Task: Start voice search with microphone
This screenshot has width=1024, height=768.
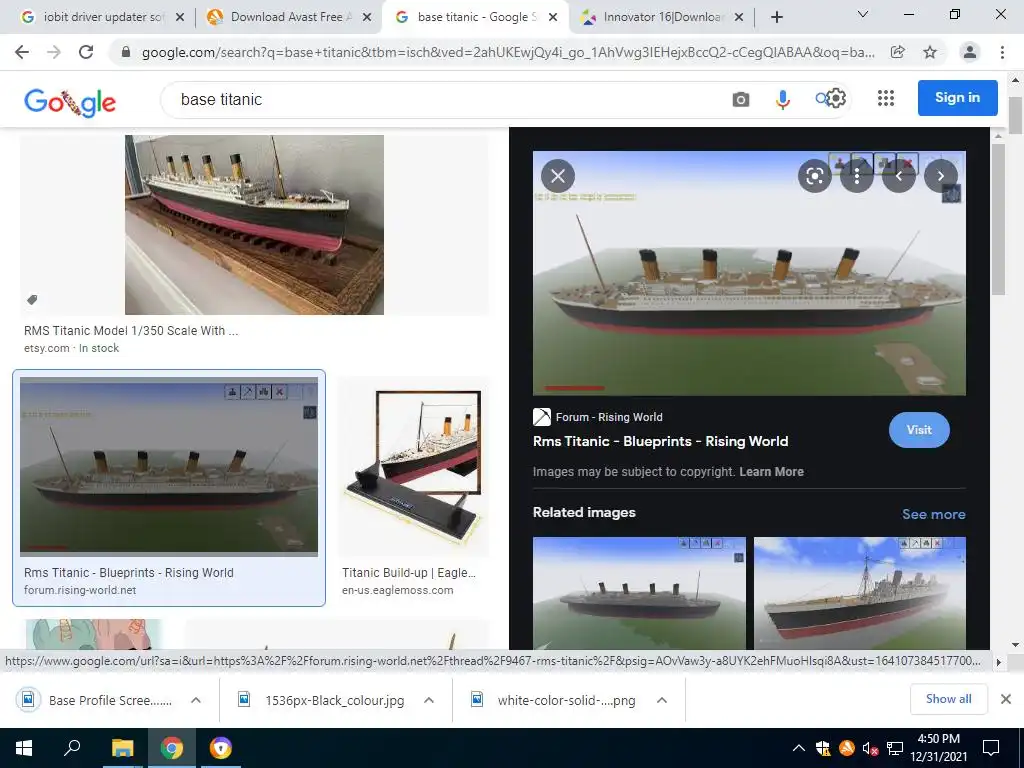Action: pyautogui.click(x=782, y=99)
